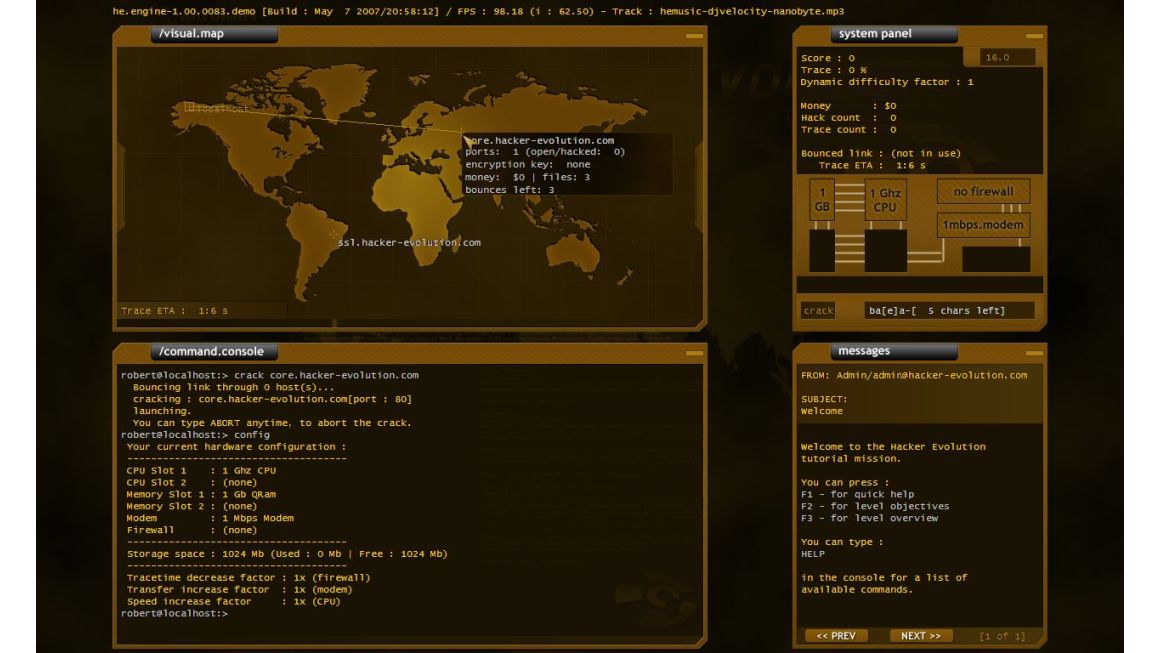Select the 1 Ghz CPU module
This screenshot has height=653, width=1160.
click(885, 200)
